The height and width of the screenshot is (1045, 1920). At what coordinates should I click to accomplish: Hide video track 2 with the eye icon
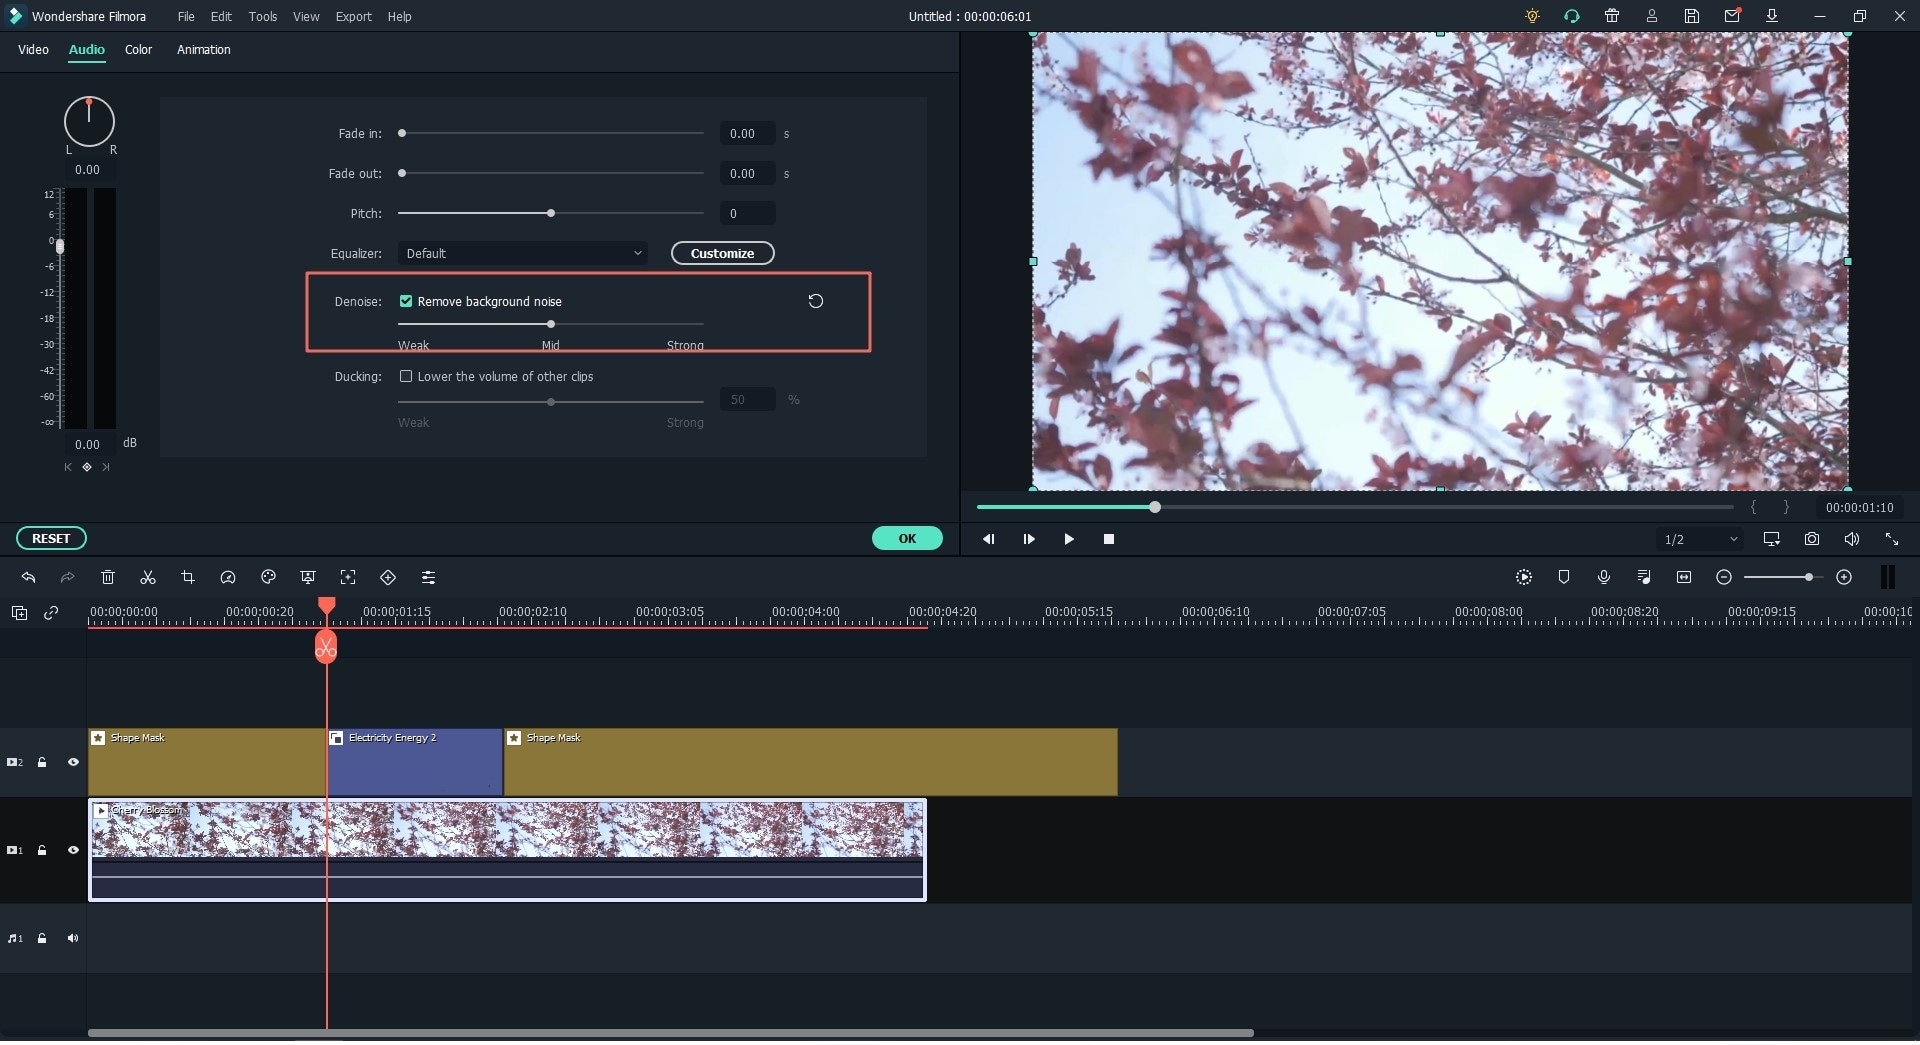click(73, 764)
